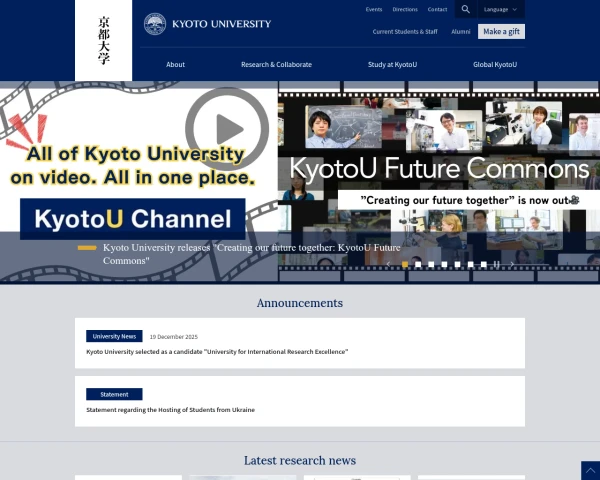This screenshot has width=600, height=480.
Task: Open the Current Students & Staff link
Action: coord(405,31)
